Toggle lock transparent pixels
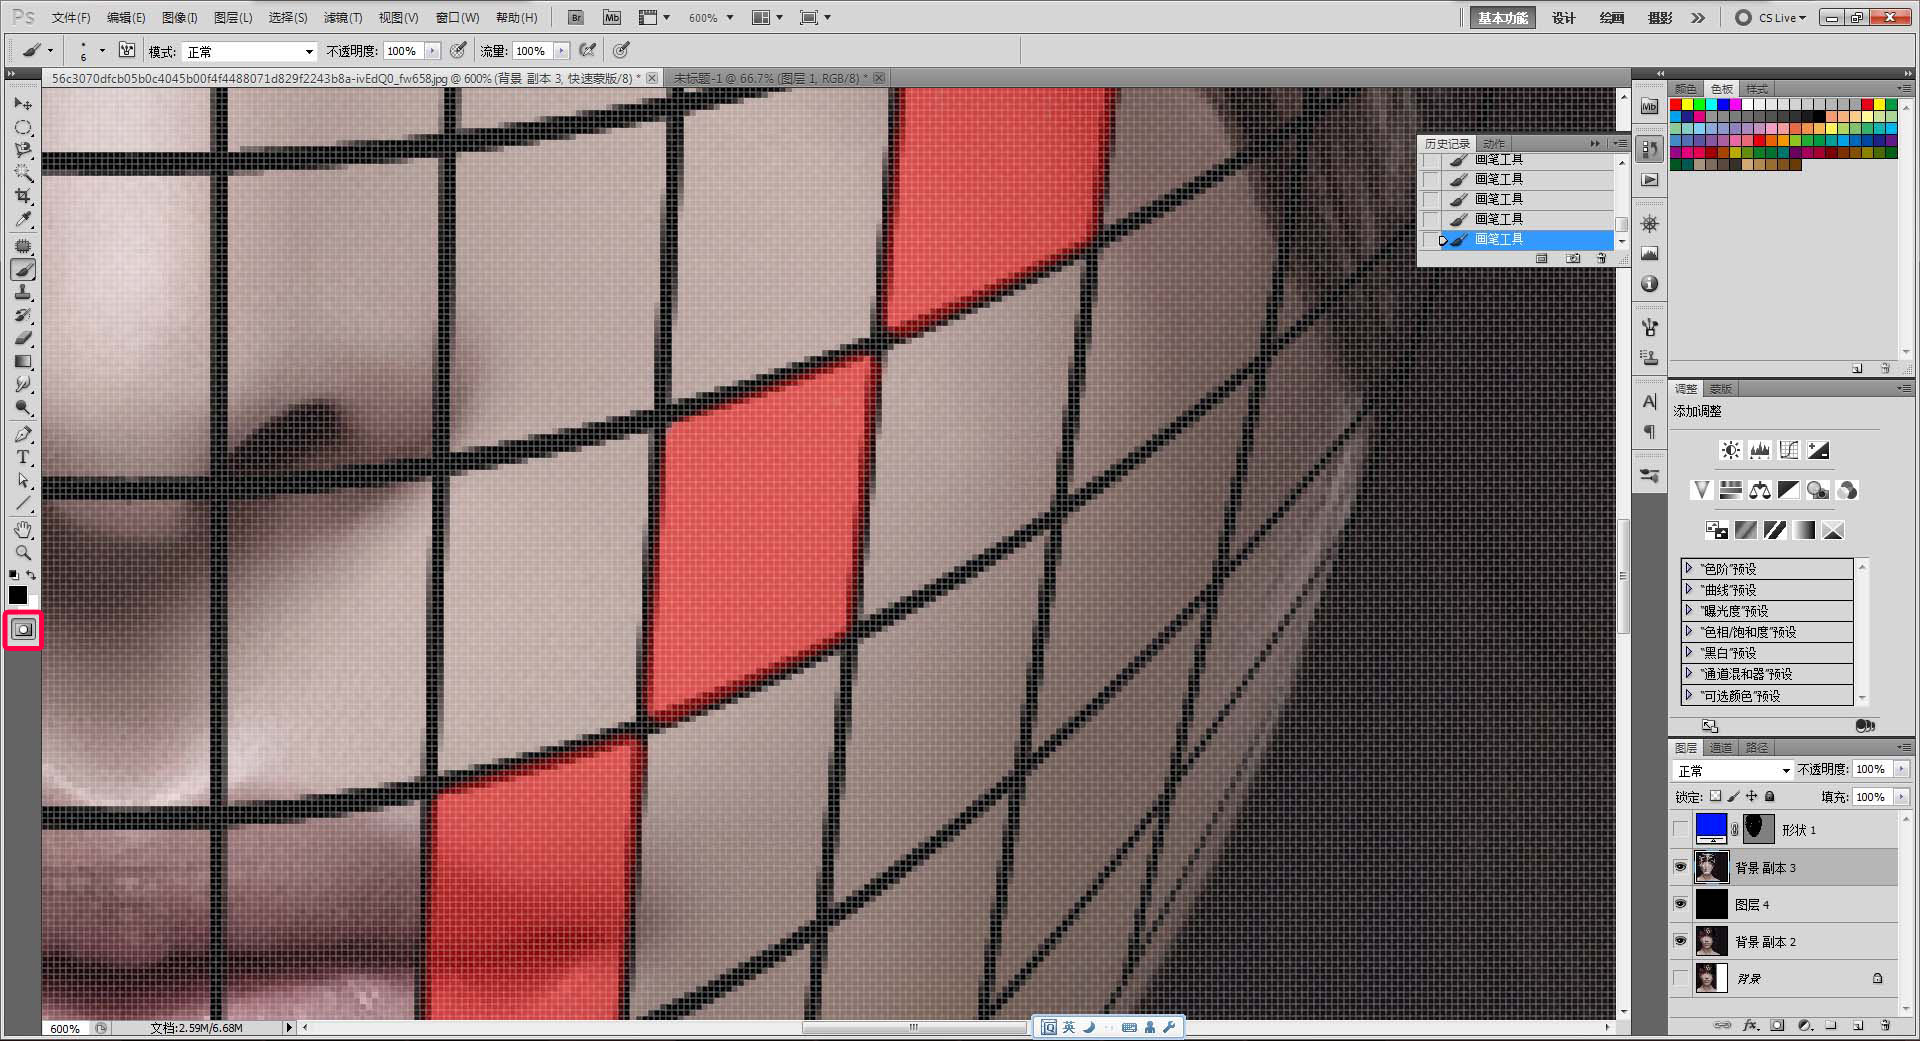This screenshot has width=1920, height=1041. point(1715,796)
